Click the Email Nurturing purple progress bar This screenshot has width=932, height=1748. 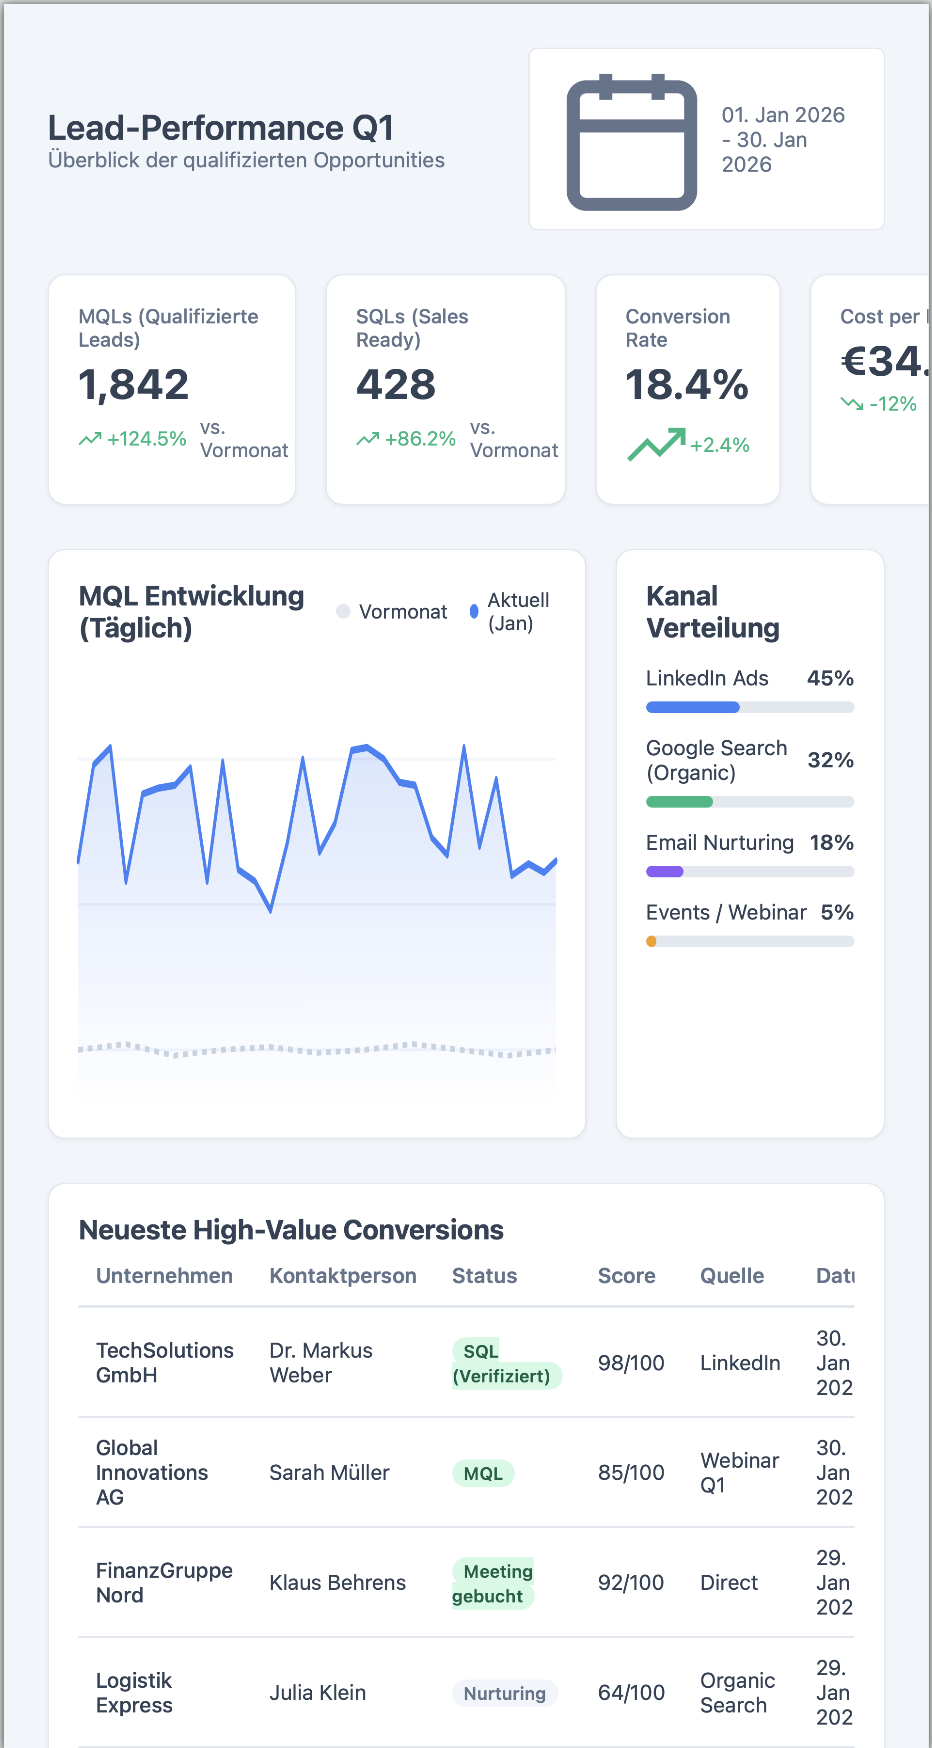pyautogui.click(x=665, y=872)
